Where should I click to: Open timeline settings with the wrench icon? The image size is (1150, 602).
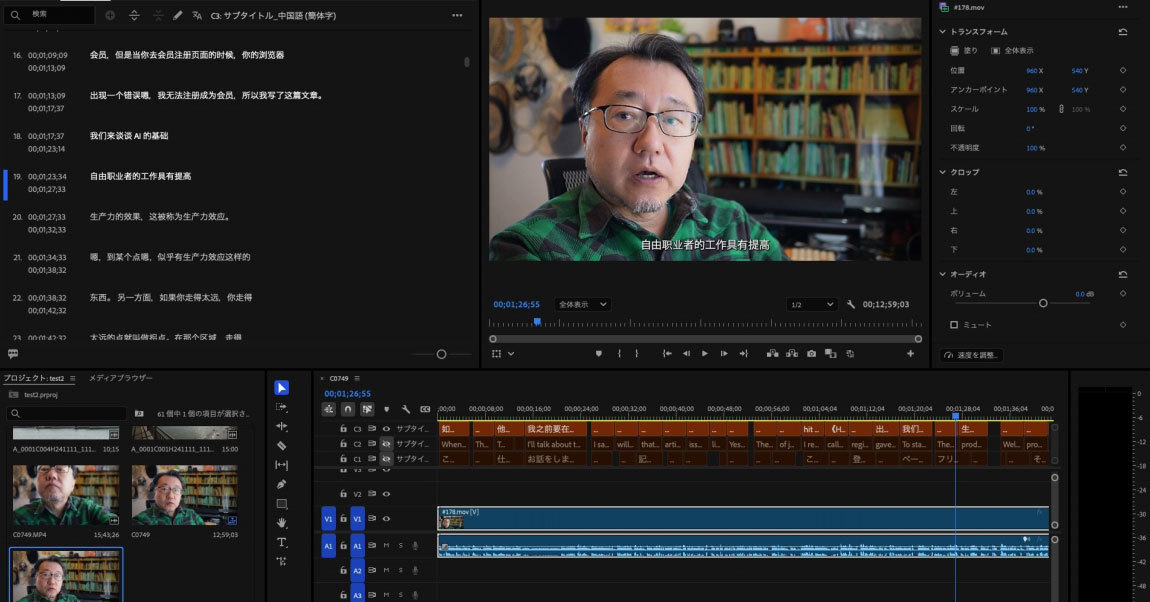pos(405,410)
